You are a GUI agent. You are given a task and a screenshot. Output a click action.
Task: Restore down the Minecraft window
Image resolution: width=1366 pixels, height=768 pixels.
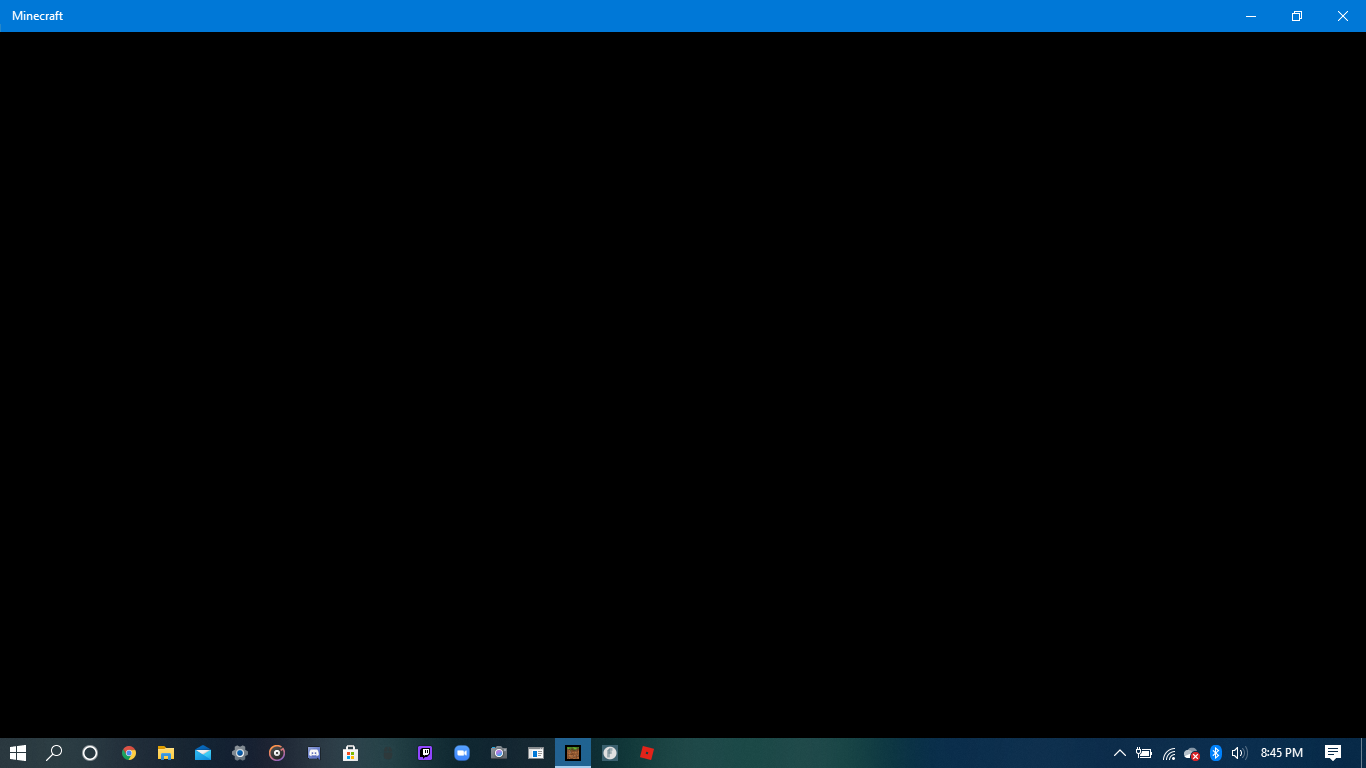1297,16
